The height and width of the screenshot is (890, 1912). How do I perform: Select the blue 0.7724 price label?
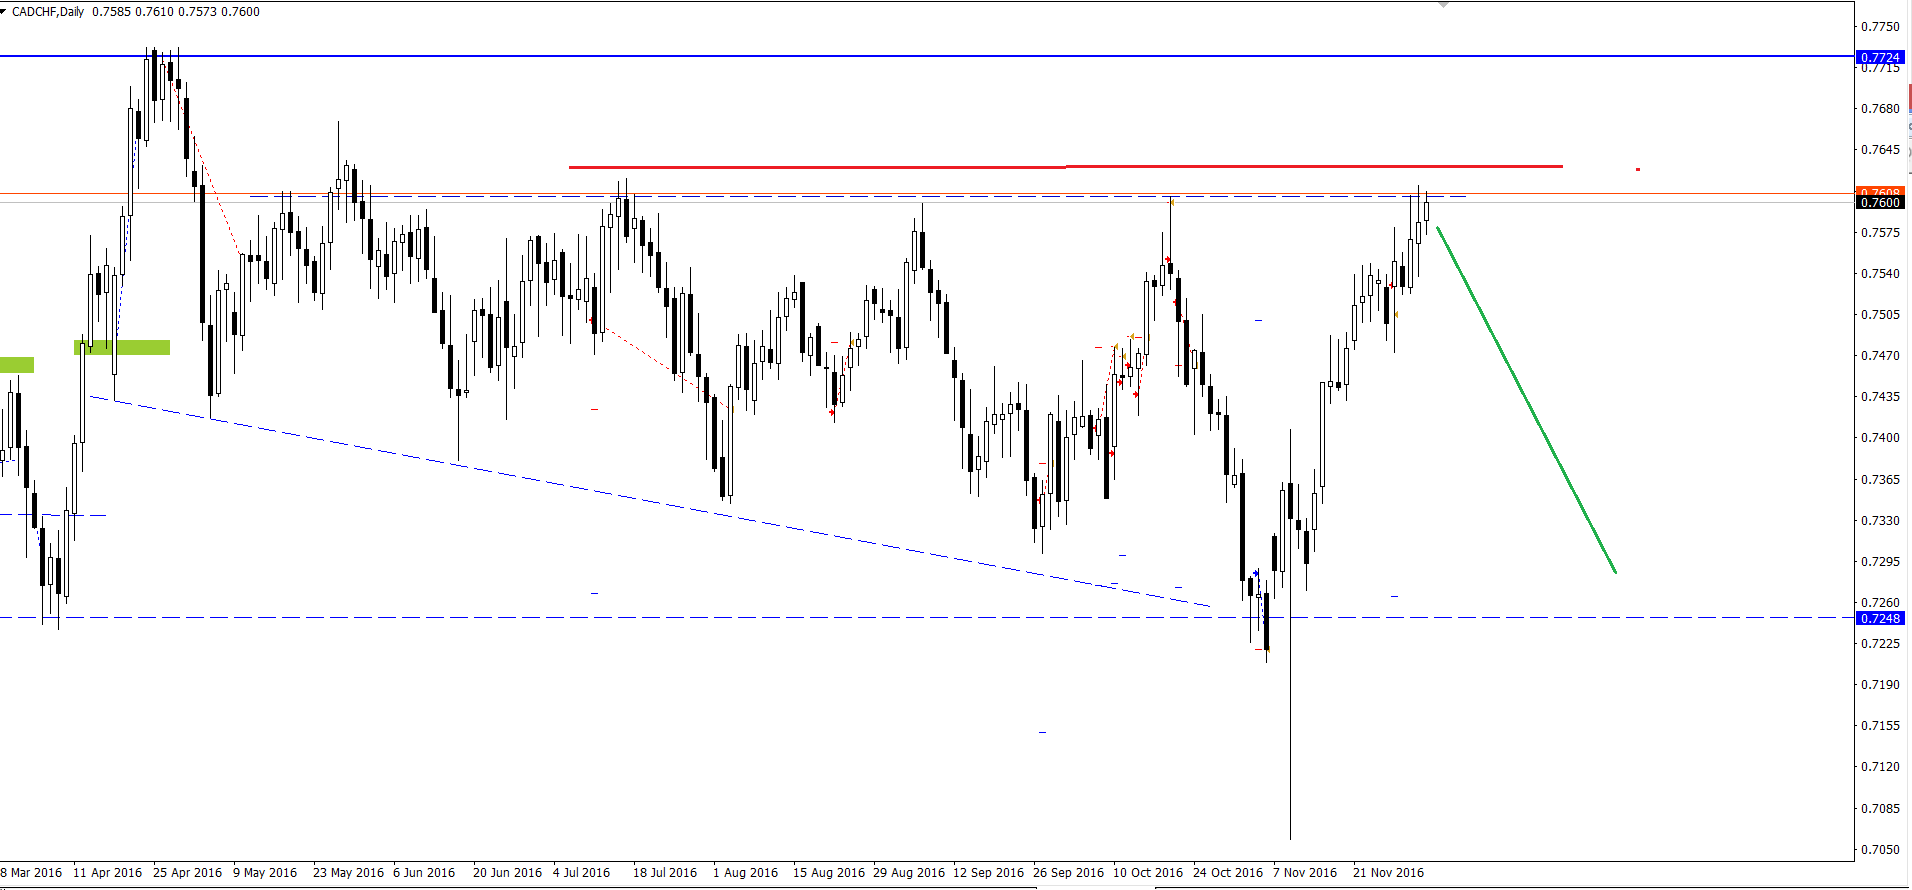(1881, 57)
